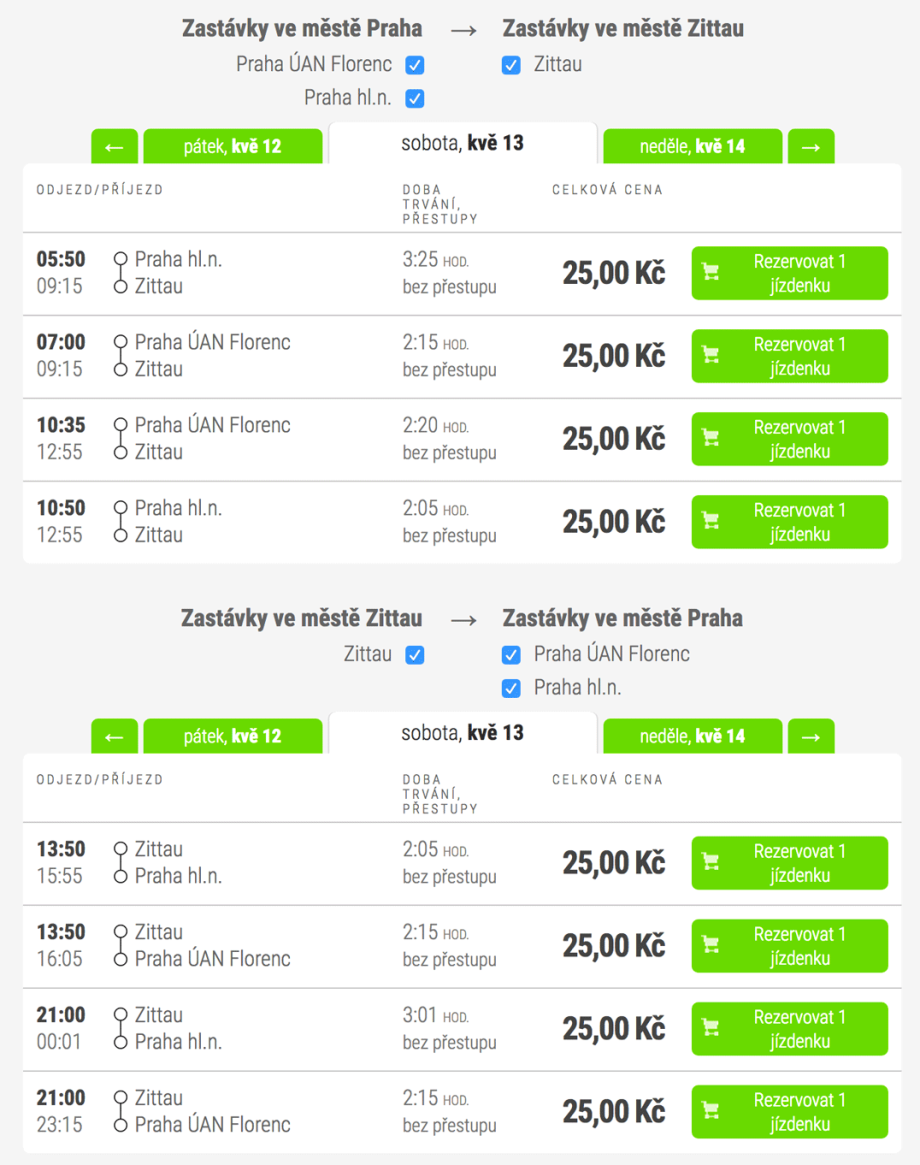920x1165 pixels.
Task: Click cart icon for 05:50 Praha hl.n. departure
Action: pos(711,273)
